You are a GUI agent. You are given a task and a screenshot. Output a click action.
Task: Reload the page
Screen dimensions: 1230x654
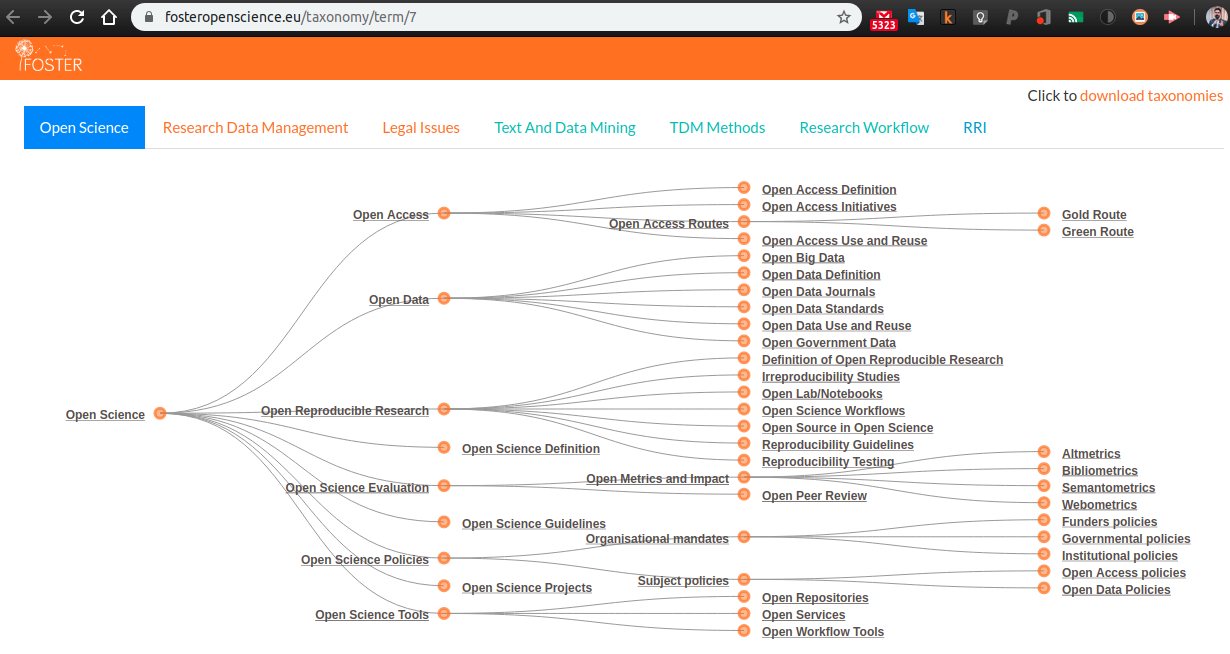pyautogui.click(x=77, y=17)
